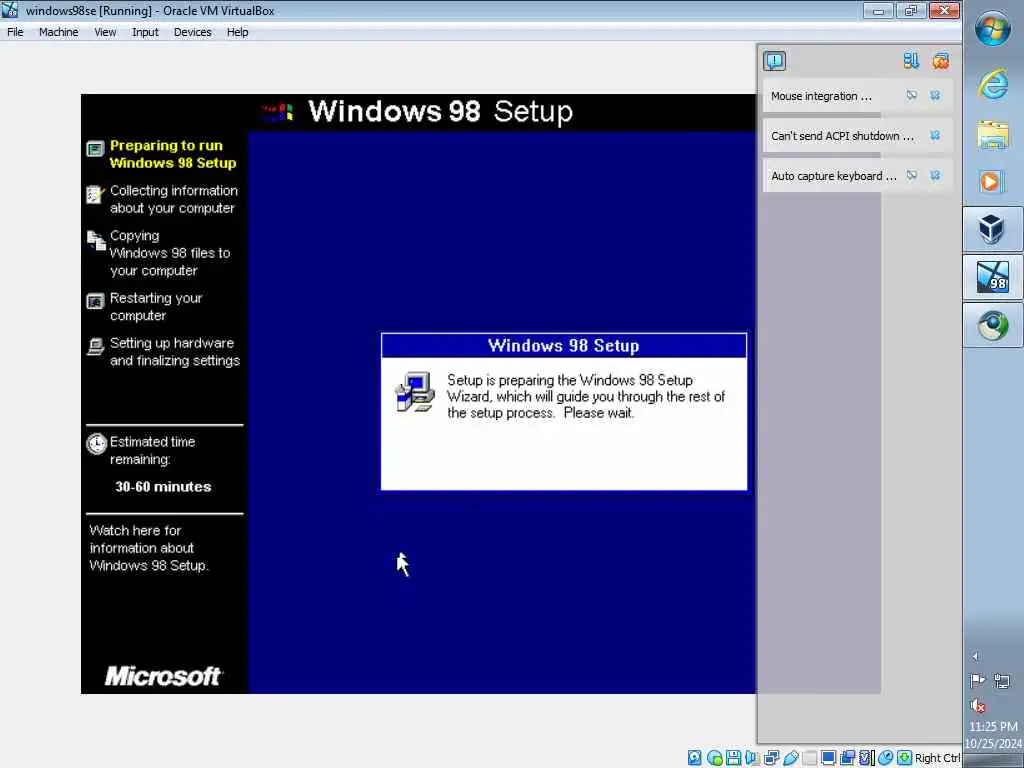1024x768 pixels.
Task: Click the muted volume tray icon
Action: tap(978, 705)
